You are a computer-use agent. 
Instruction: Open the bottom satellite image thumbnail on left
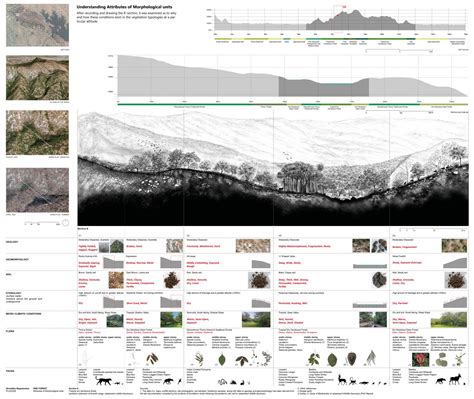click(x=37, y=190)
